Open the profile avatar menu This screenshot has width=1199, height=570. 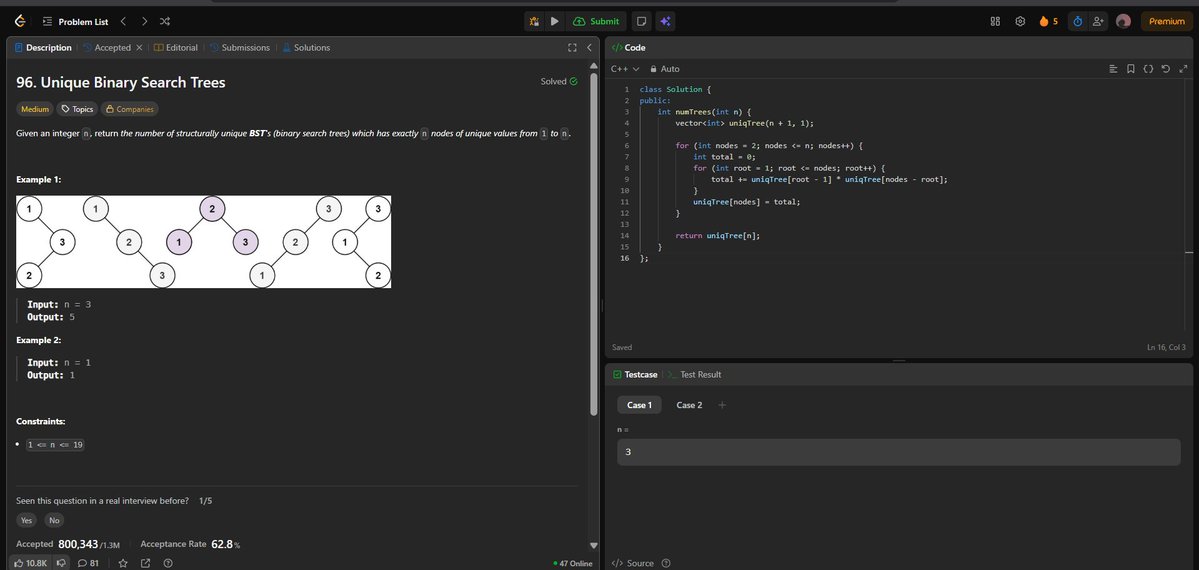[1123, 21]
